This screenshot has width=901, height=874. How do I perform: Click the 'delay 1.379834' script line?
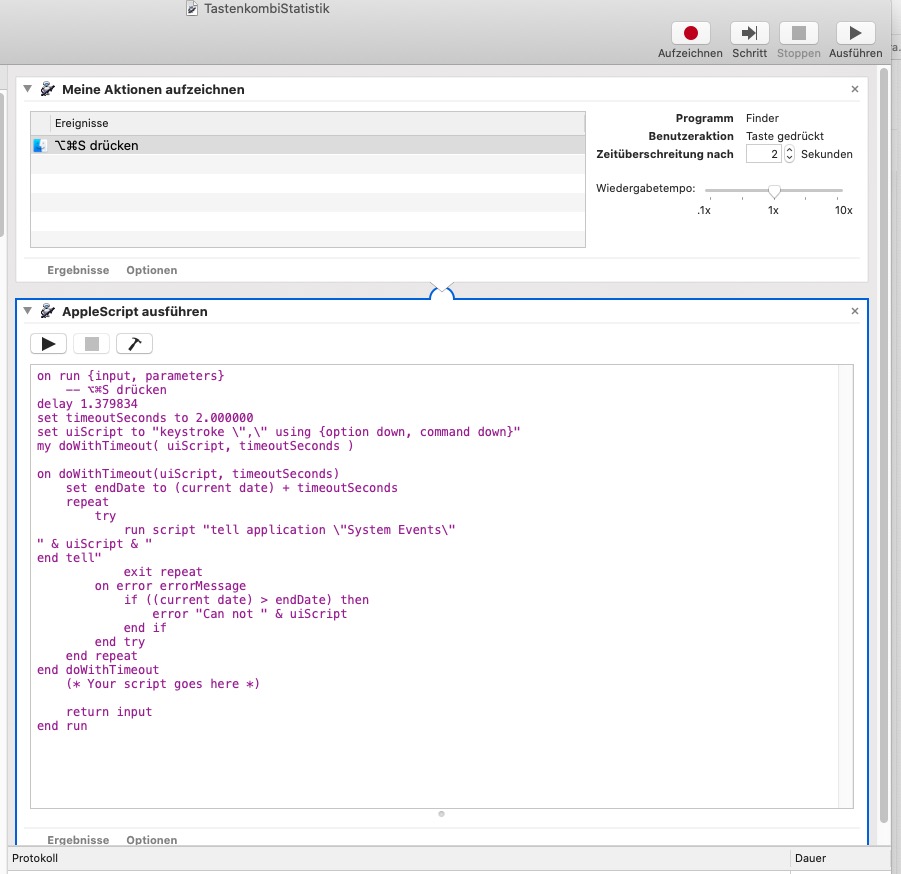[87, 403]
